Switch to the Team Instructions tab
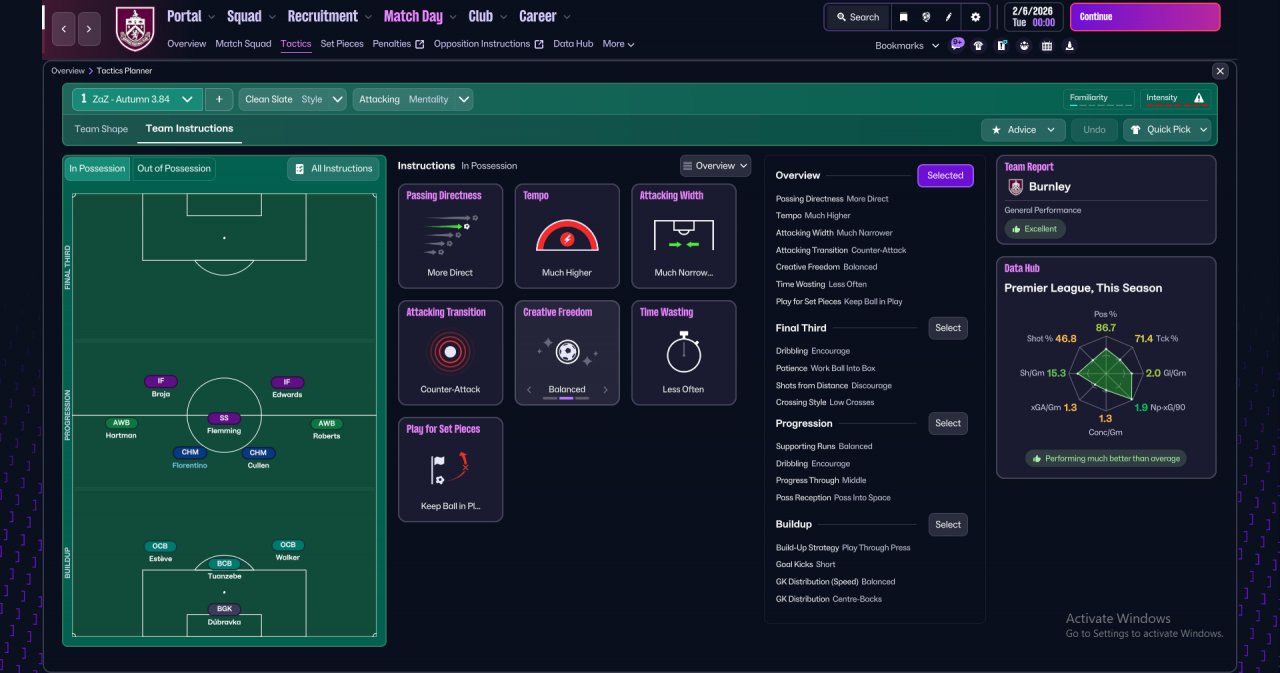 coord(189,129)
